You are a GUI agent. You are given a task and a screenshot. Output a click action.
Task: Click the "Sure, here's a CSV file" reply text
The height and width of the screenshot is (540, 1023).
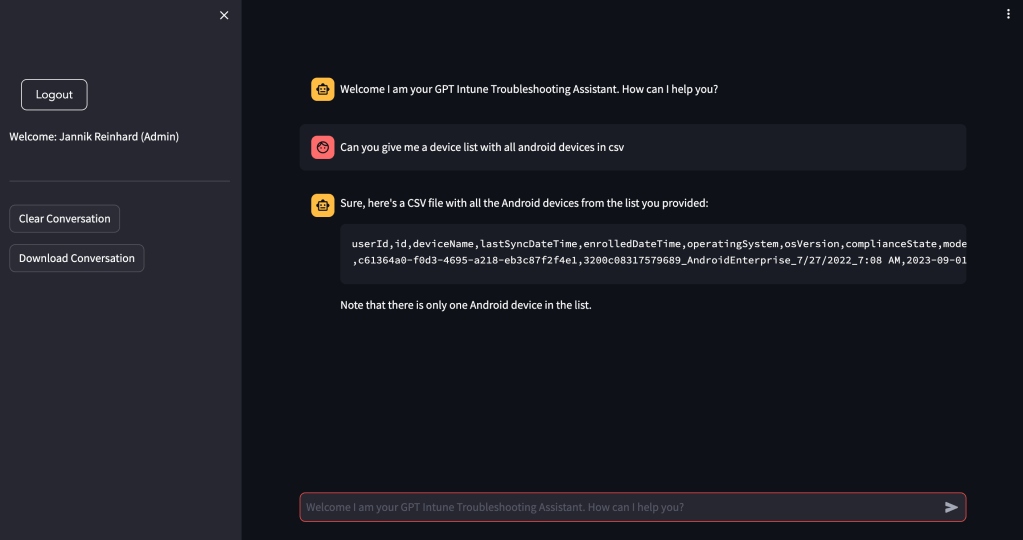(523, 203)
